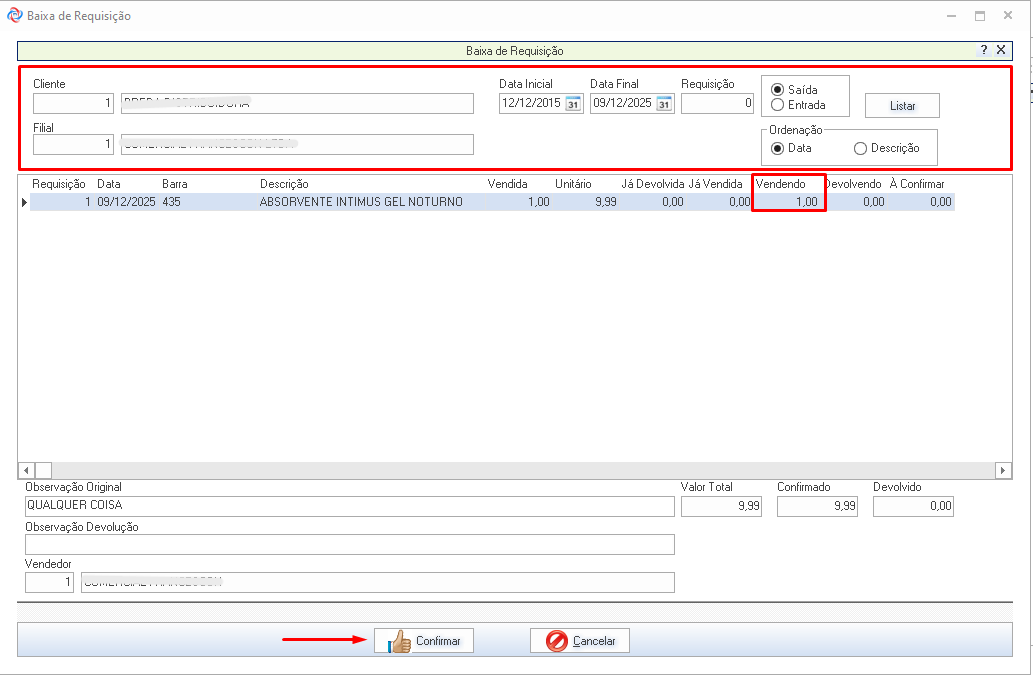This screenshot has width=1033, height=675.
Task: Click the Observação Devolução text field
Action: point(349,544)
